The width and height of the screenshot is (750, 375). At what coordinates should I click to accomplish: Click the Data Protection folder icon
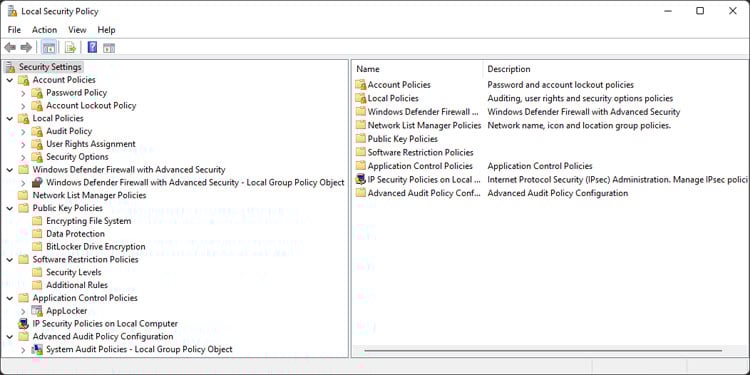pos(37,234)
